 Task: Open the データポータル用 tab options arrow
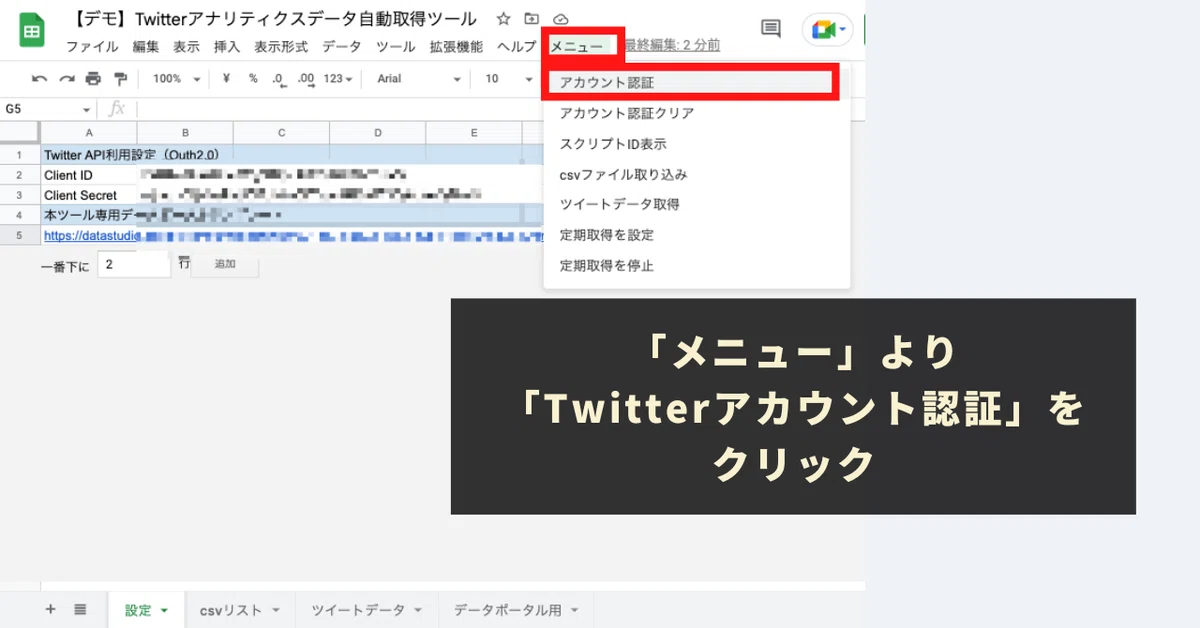click(574, 610)
